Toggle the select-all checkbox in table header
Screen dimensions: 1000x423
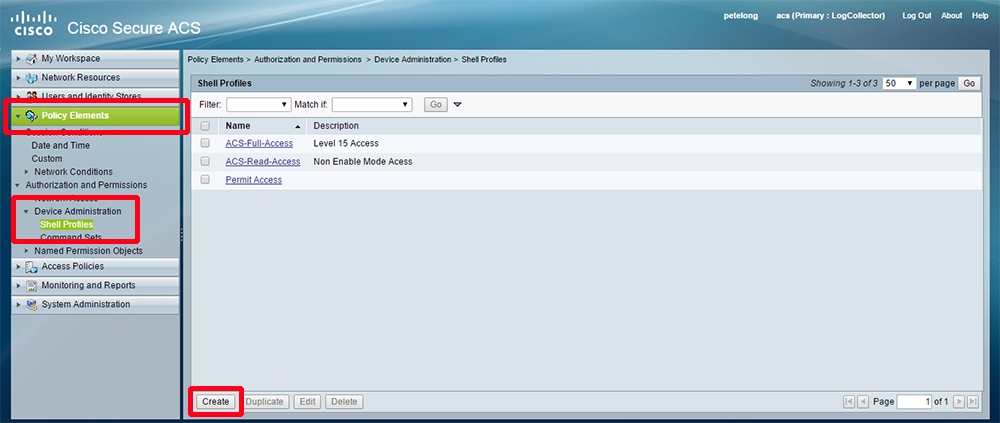coord(205,126)
